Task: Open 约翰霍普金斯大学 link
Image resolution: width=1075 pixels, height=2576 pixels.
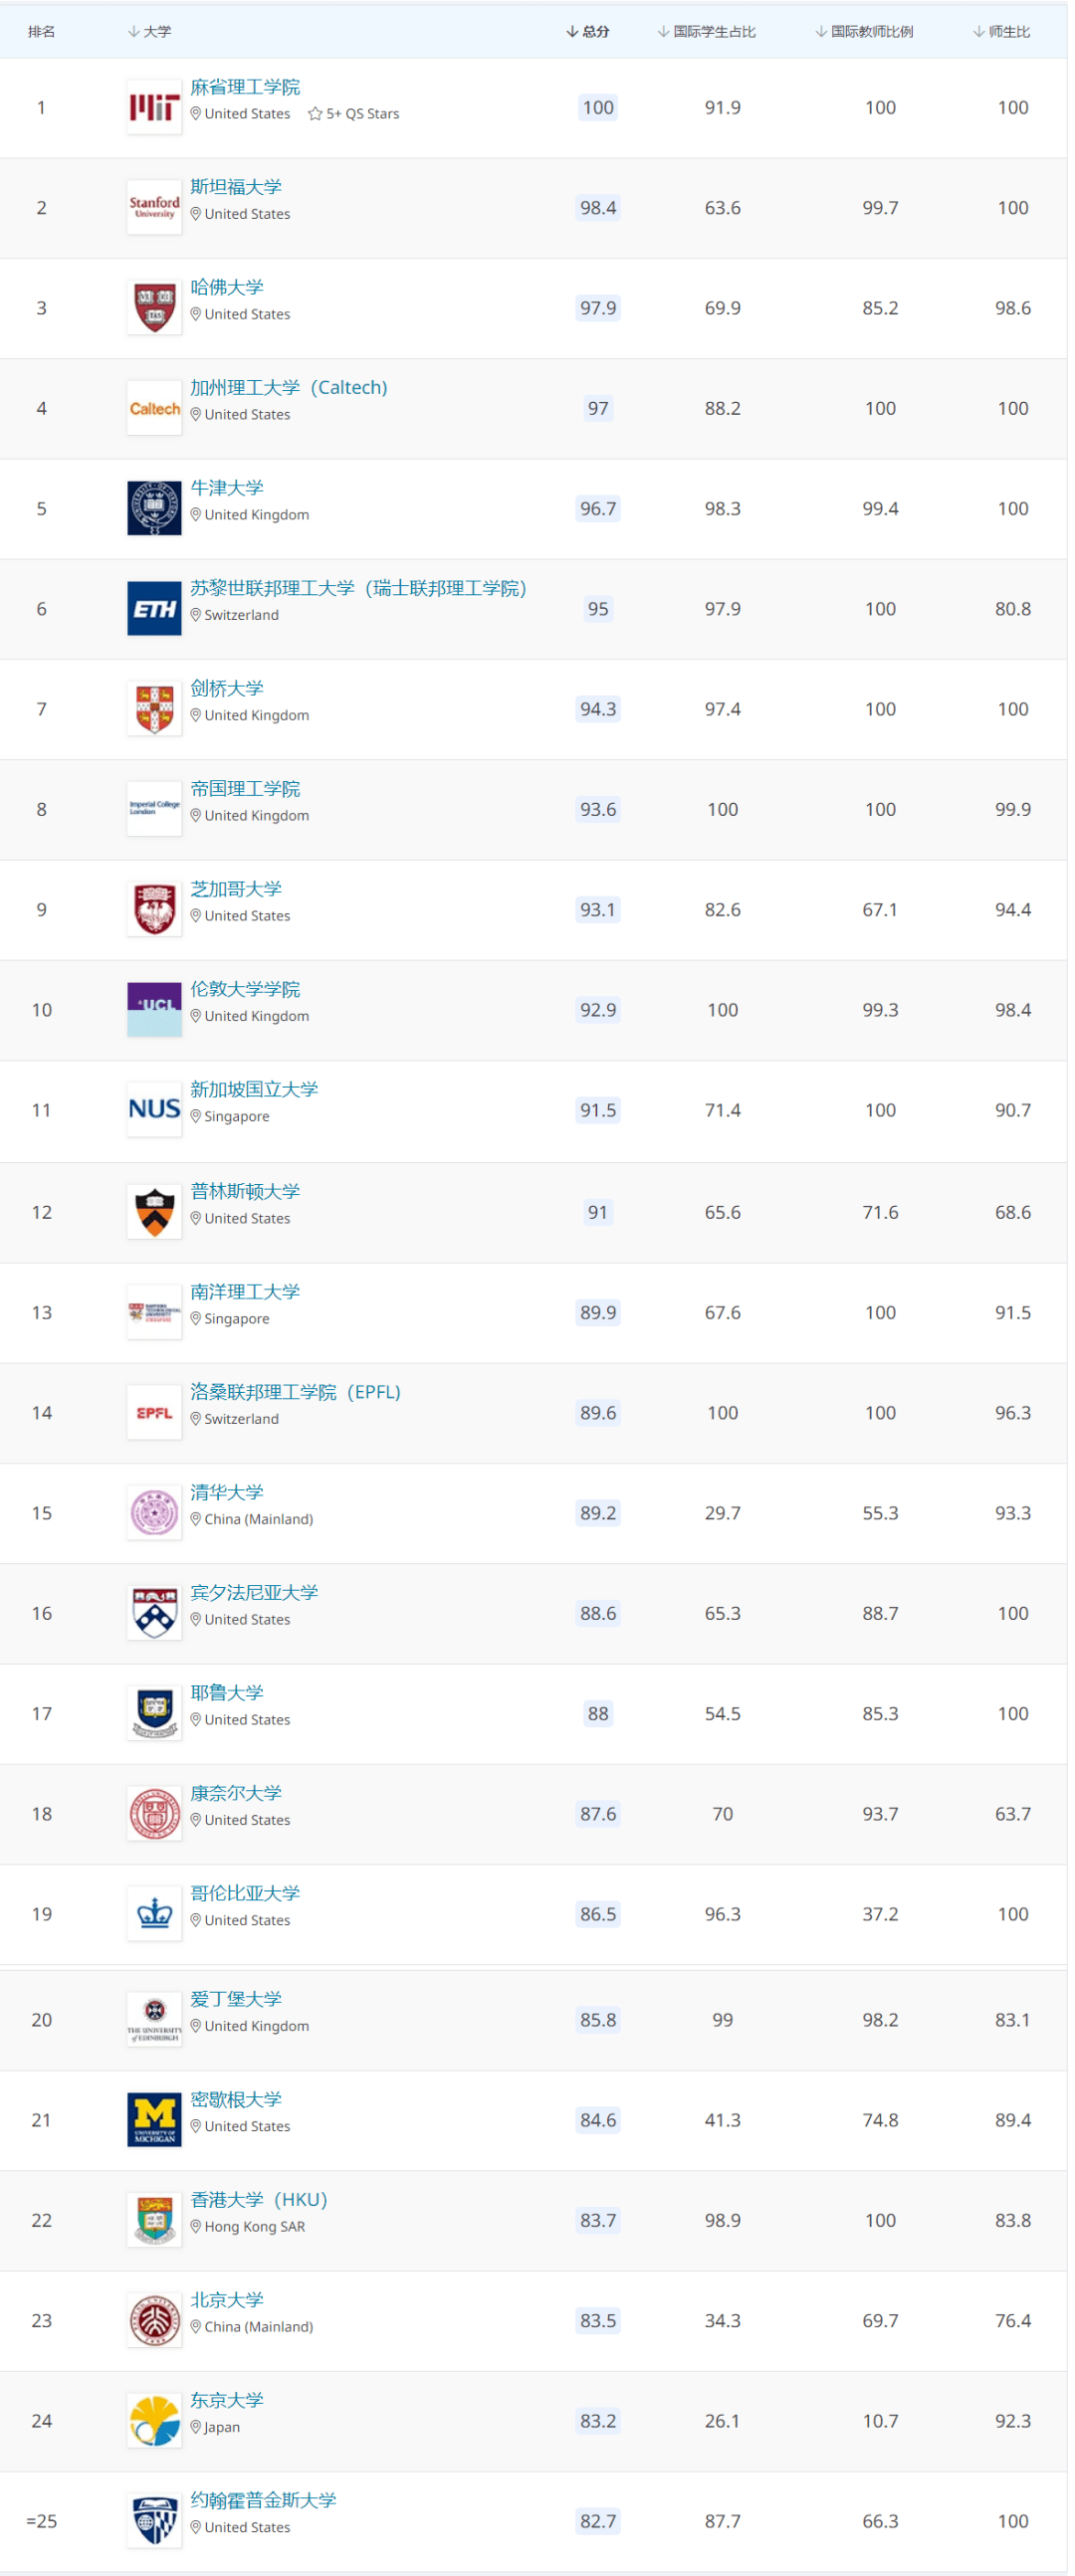Action: tap(265, 2502)
